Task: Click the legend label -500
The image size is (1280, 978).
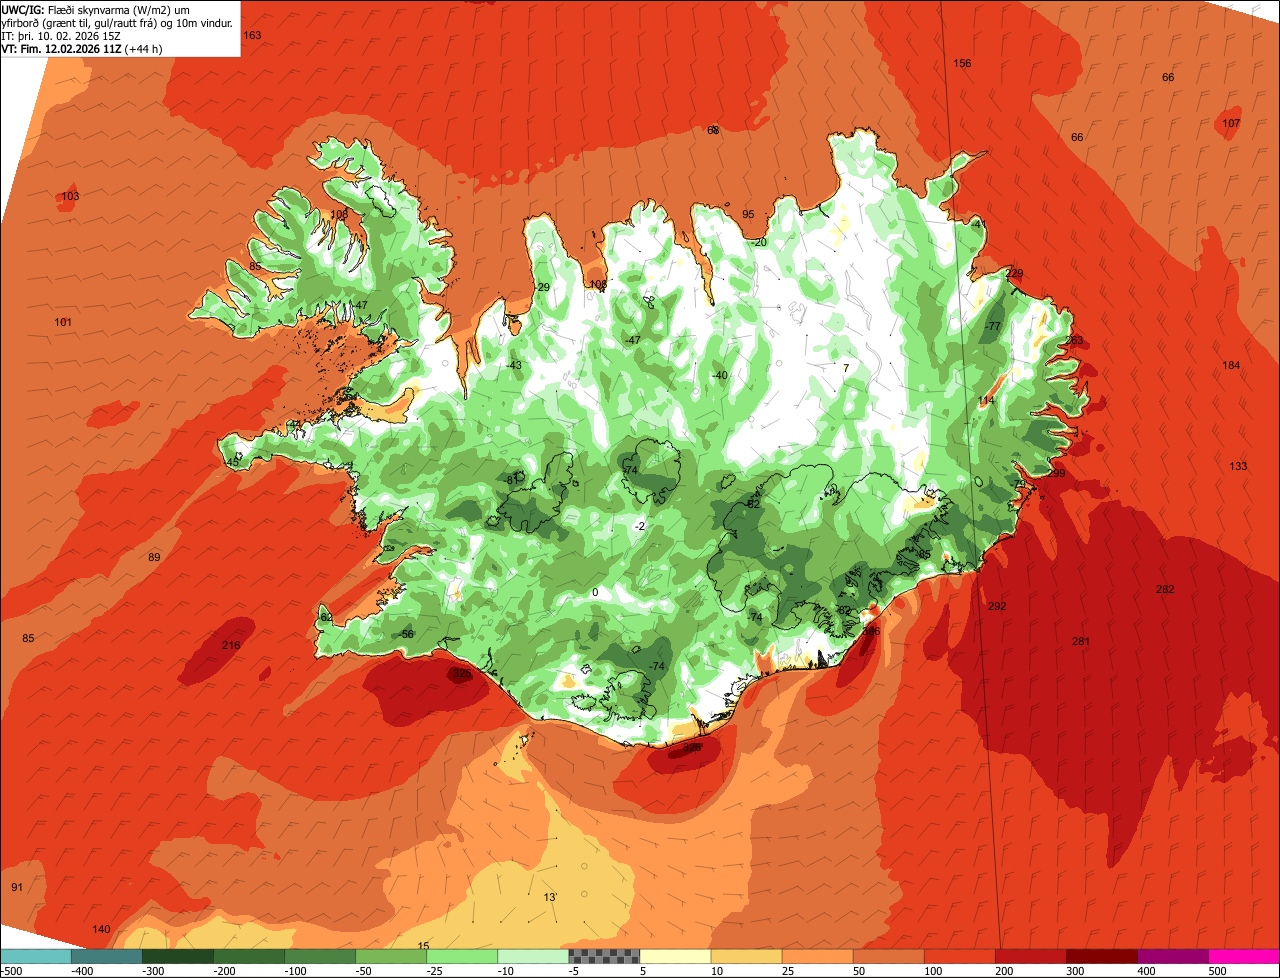Action: [11, 971]
